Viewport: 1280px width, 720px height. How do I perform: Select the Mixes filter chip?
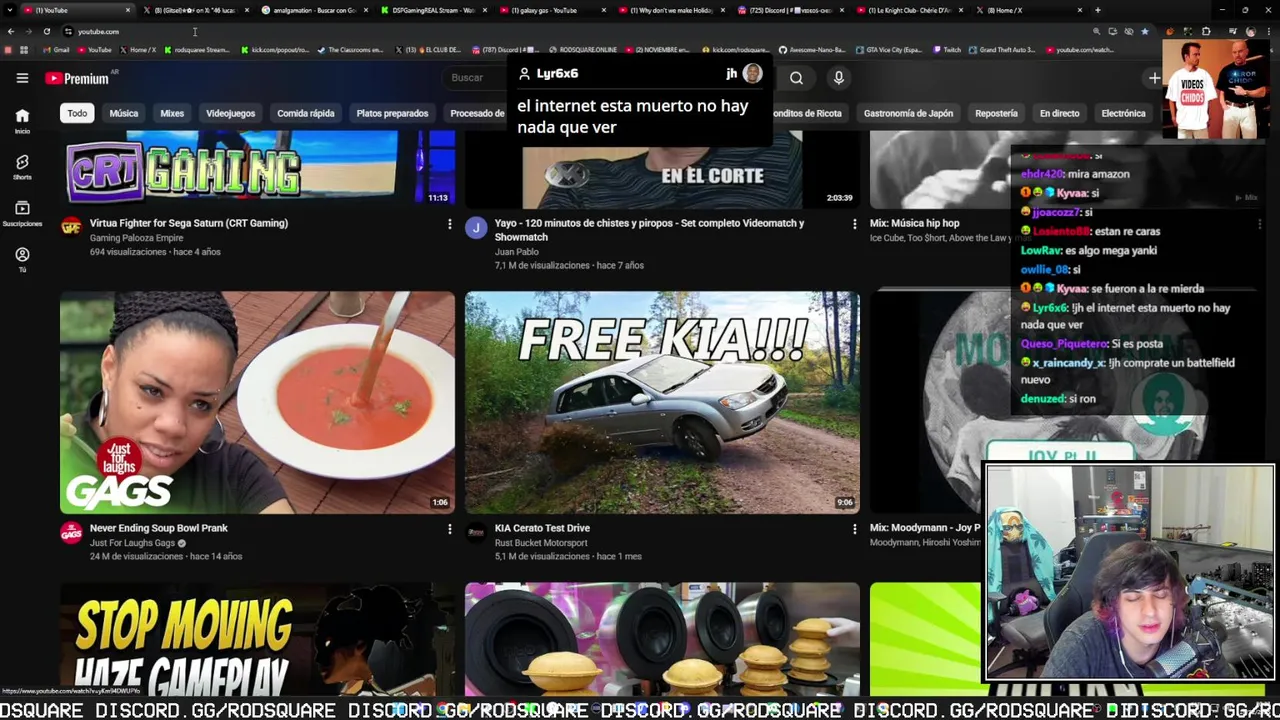coord(172,113)
